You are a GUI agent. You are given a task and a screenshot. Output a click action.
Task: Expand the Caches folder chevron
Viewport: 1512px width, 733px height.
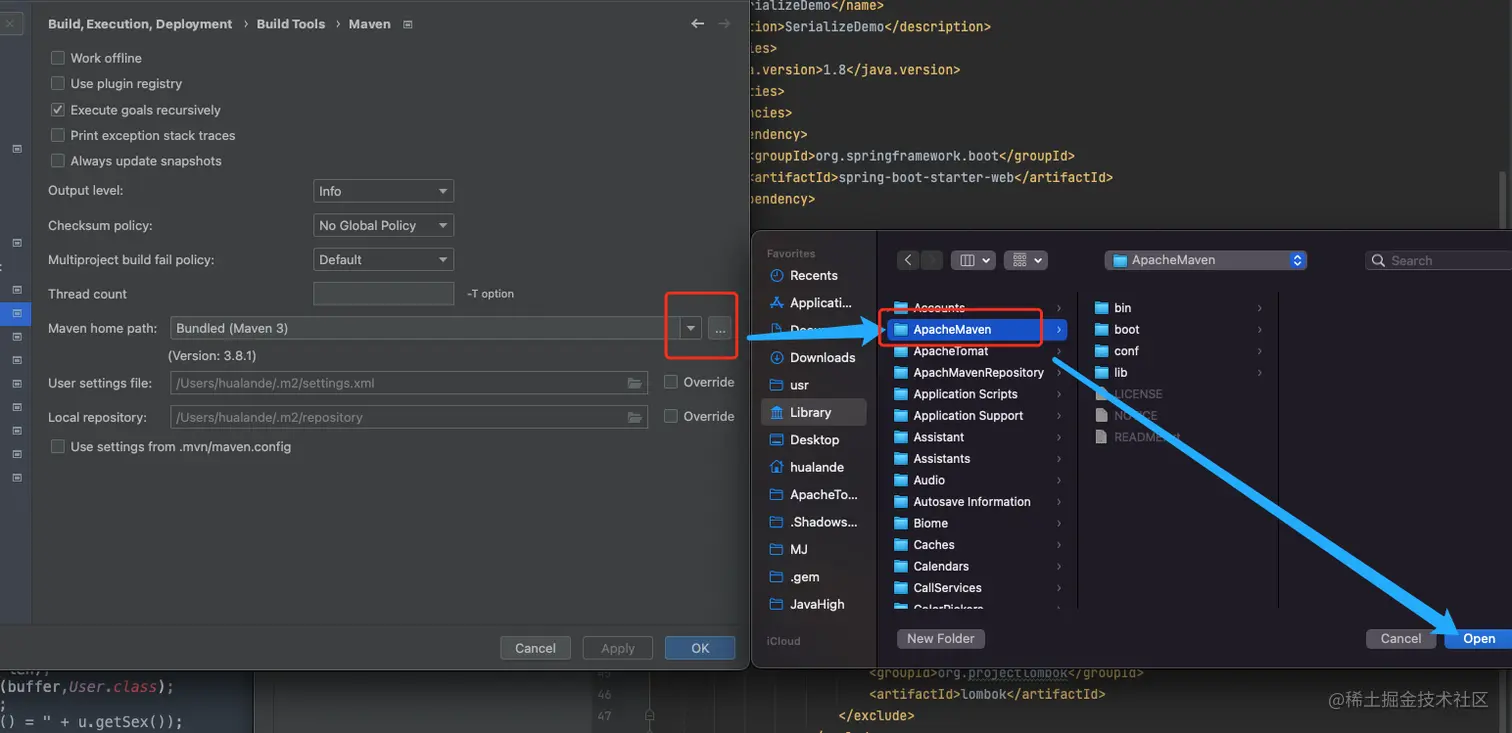pyautogui.click(x=1059, y=545)
